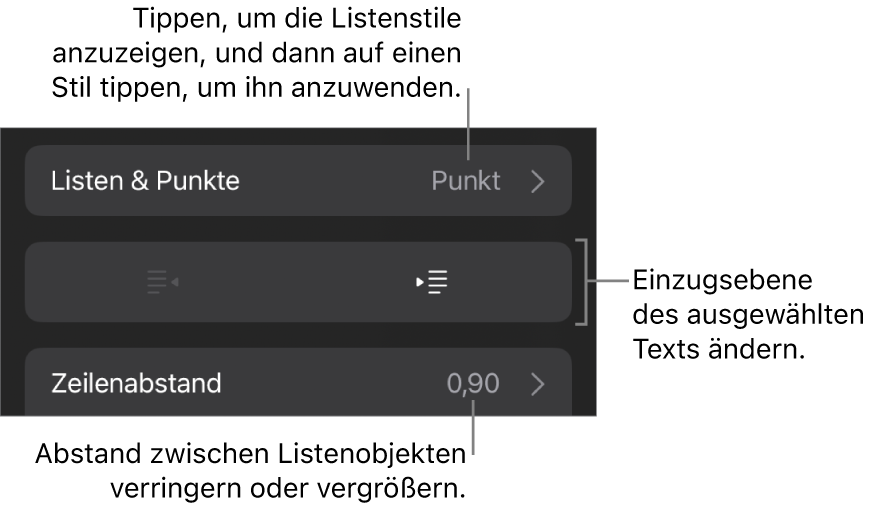The width and height of the screenshot is (875, 513).
Task: Open the chevron next to Punkt
Action: 538,181
